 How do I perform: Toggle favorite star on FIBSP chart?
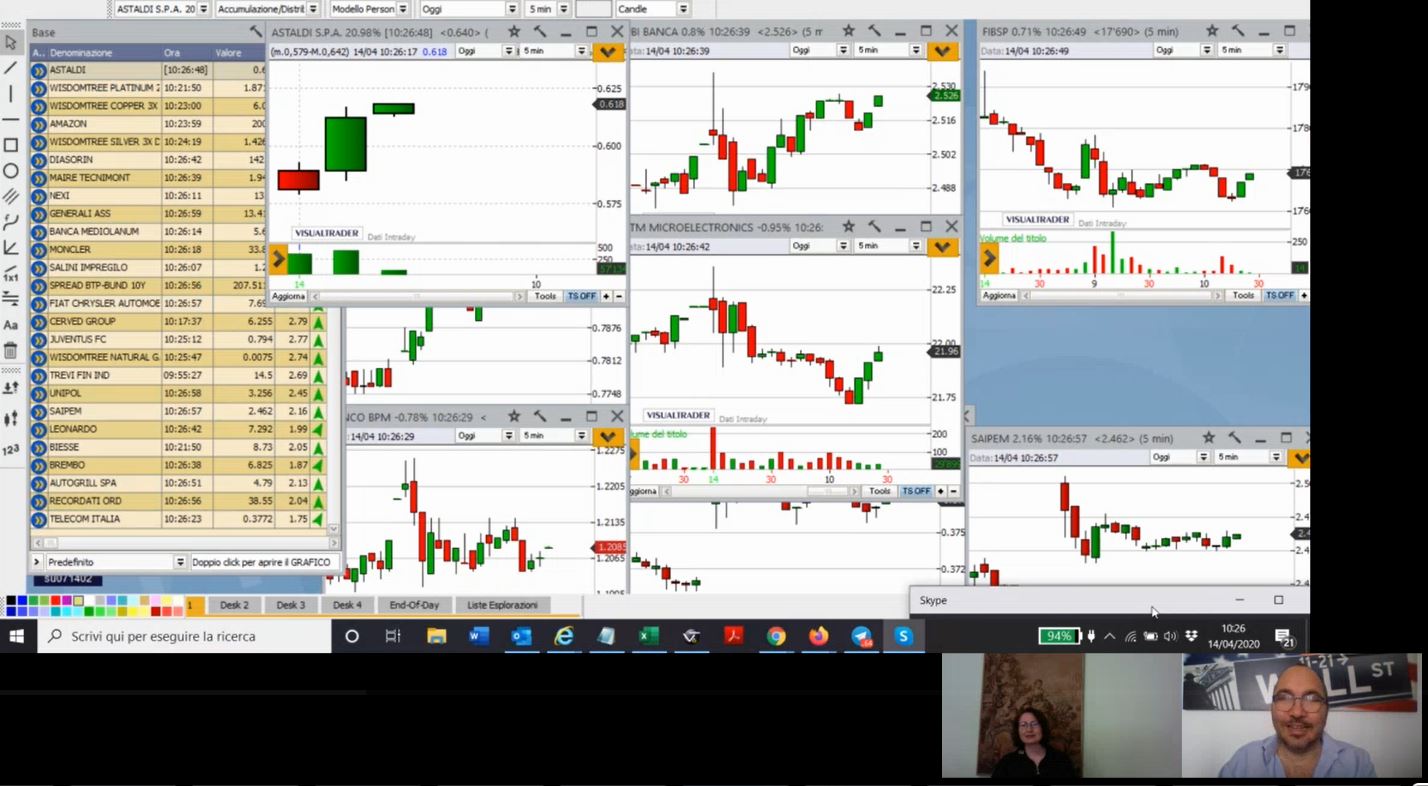[x=1212, y=31]
